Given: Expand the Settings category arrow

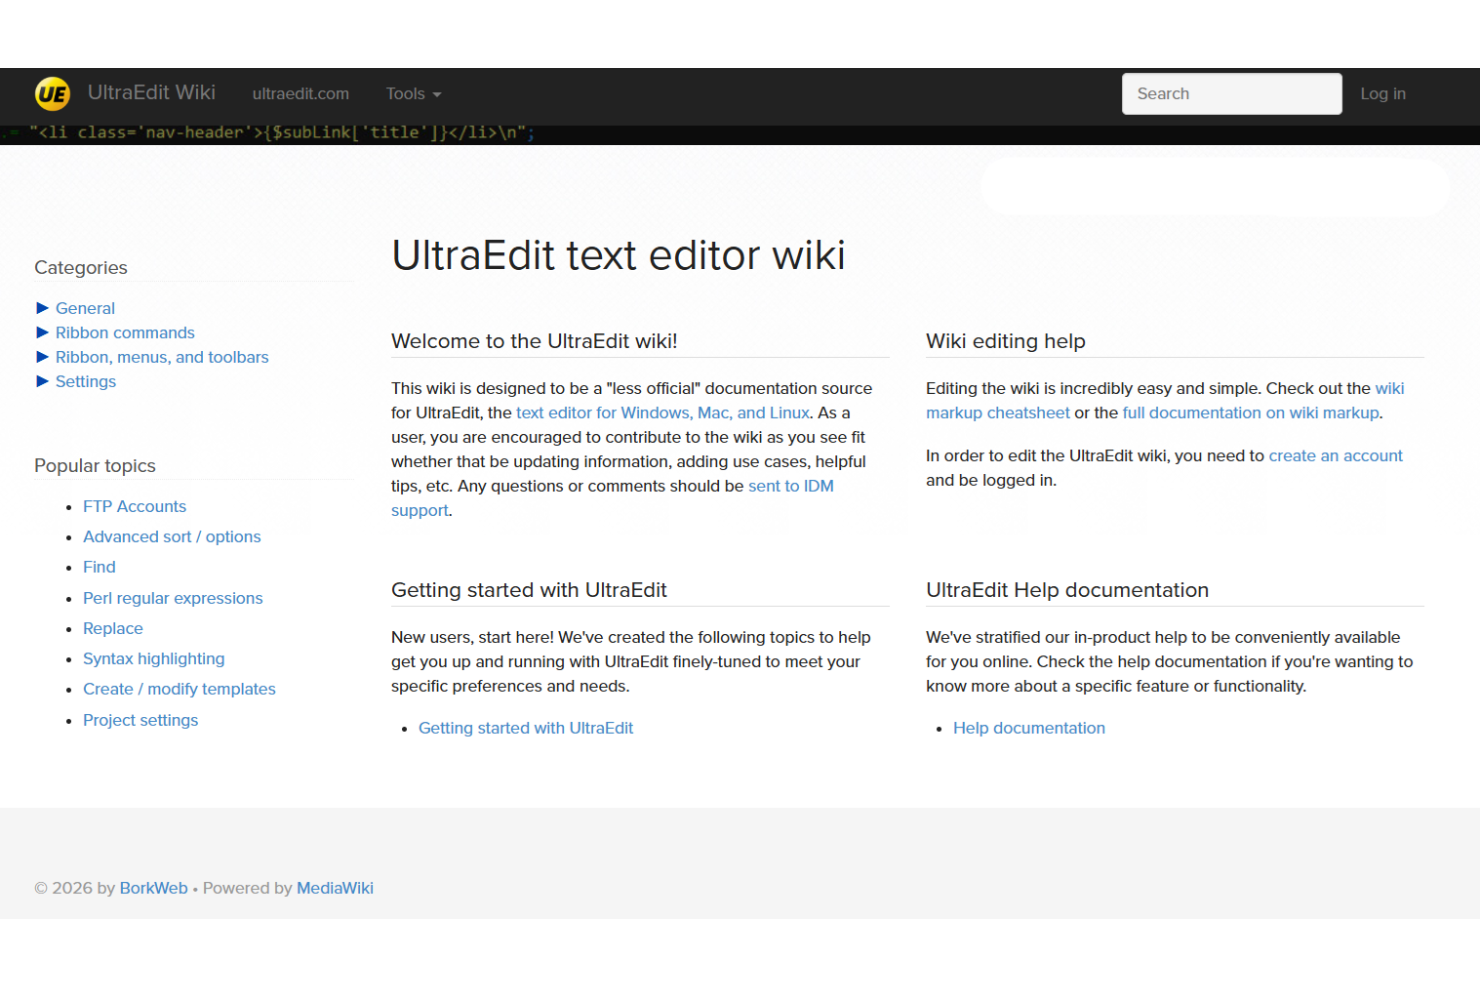Looking at the screenshot, I should 42,381.
